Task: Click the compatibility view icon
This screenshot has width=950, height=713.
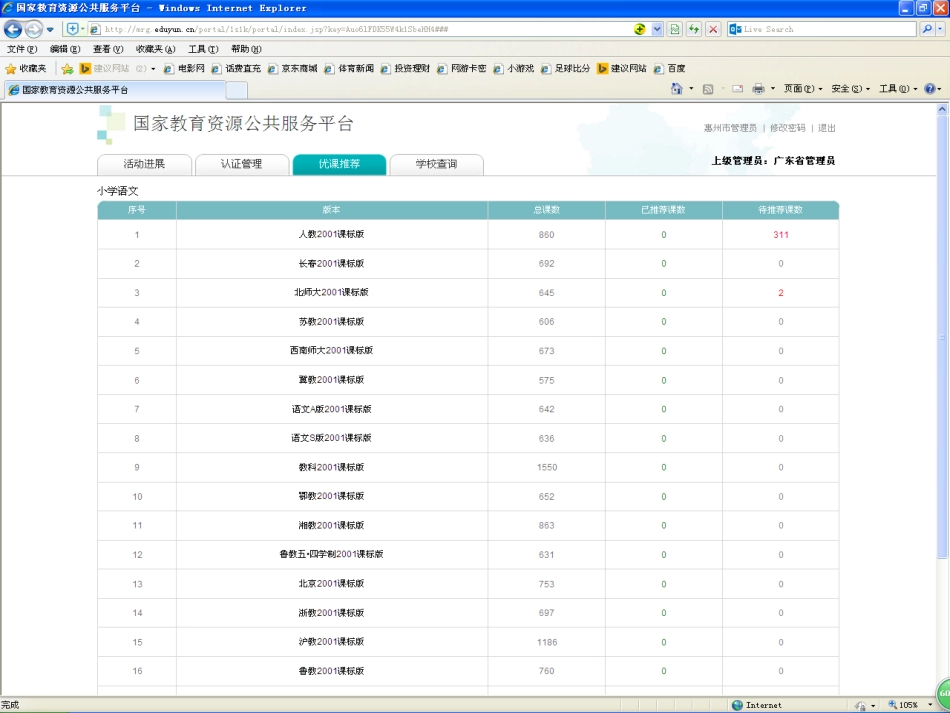Action: point(675,29)
